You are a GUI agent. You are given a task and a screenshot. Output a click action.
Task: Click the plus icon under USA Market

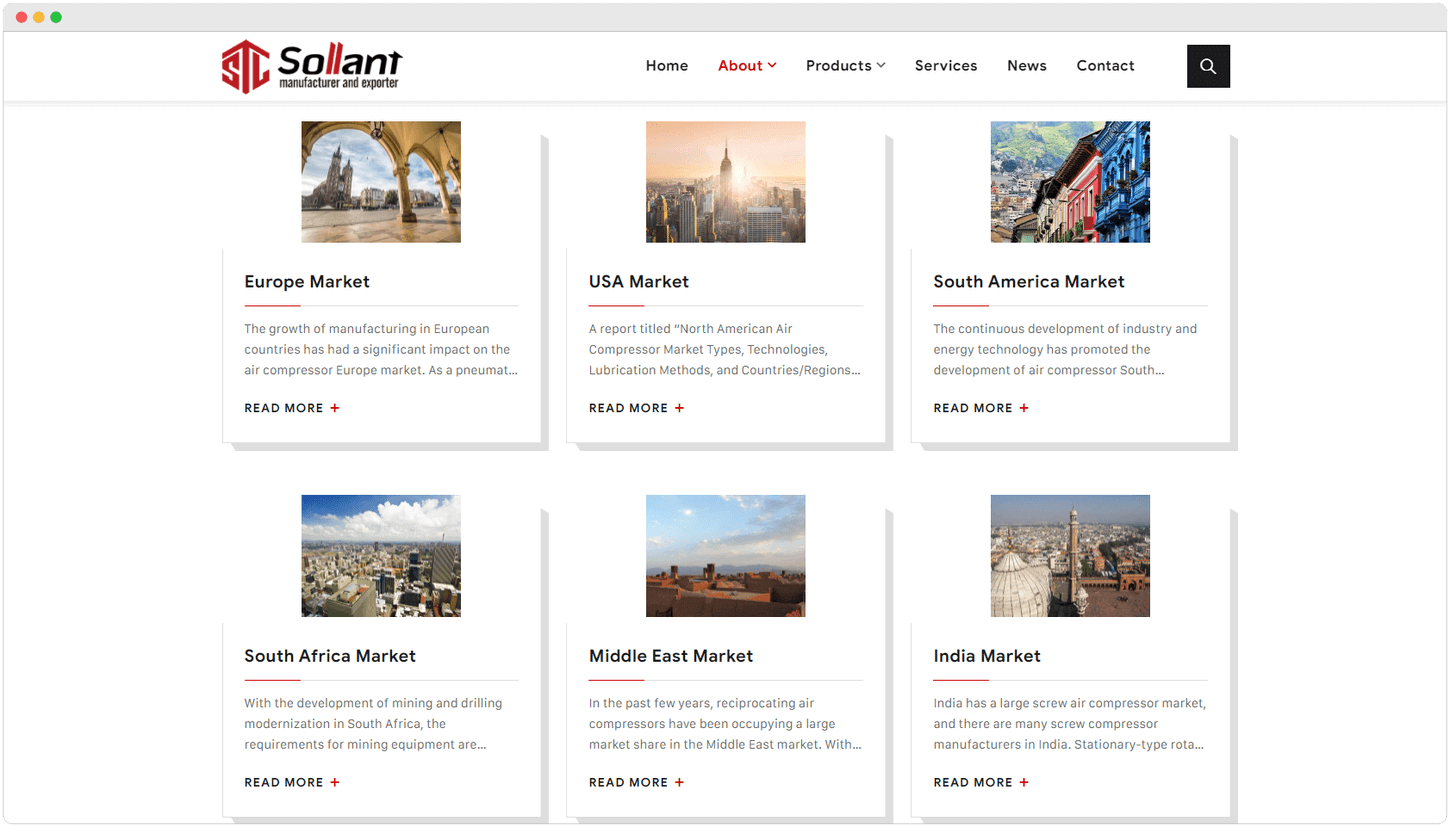pyautogui.click(x=679, y=408)
